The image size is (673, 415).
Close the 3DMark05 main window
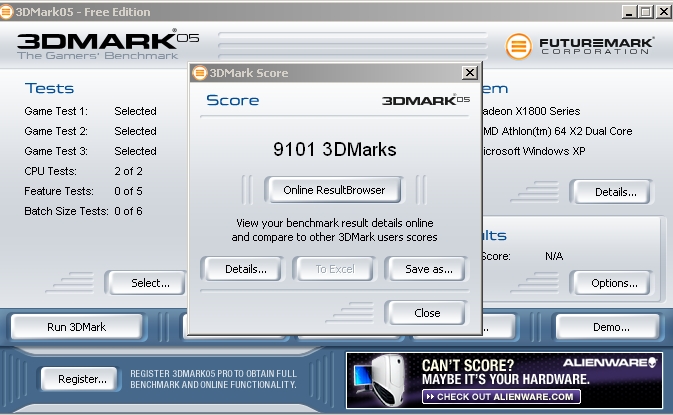click(663, 12)
